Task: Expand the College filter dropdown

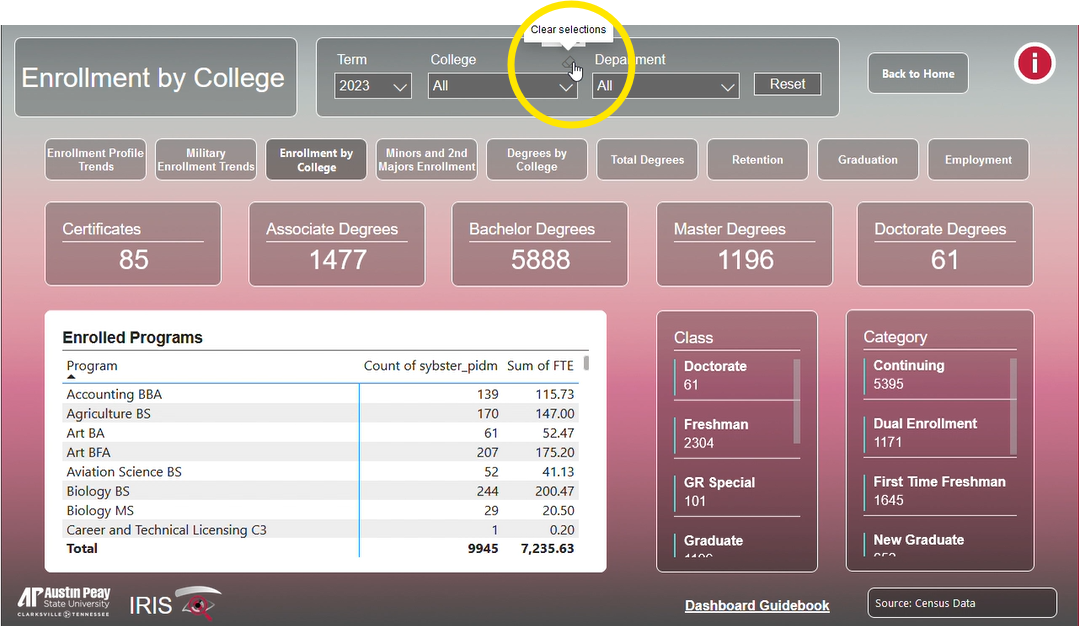Action: point(503,86)
